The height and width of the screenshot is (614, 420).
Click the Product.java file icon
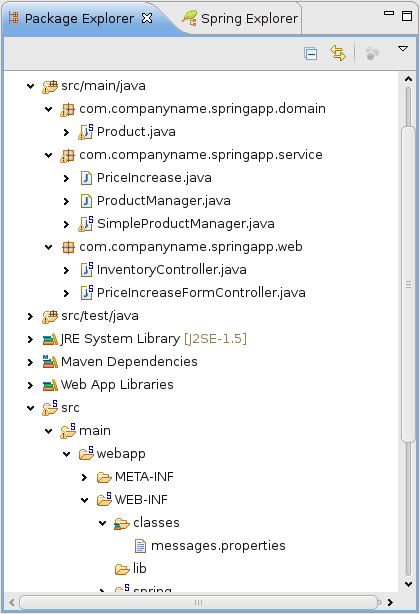tap(86, 132)
